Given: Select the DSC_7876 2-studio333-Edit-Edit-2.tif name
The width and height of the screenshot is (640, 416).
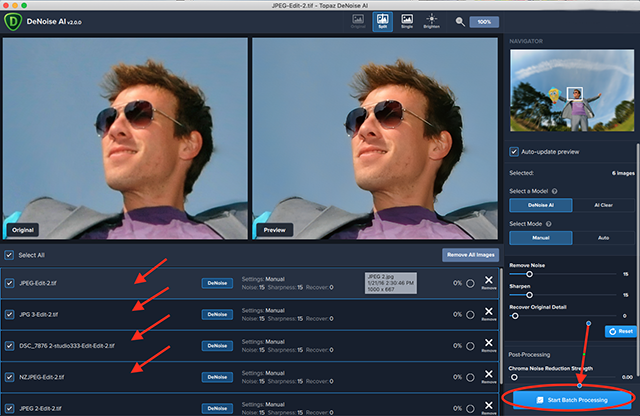Looking at the screenshot, I should tap(67, 346).
